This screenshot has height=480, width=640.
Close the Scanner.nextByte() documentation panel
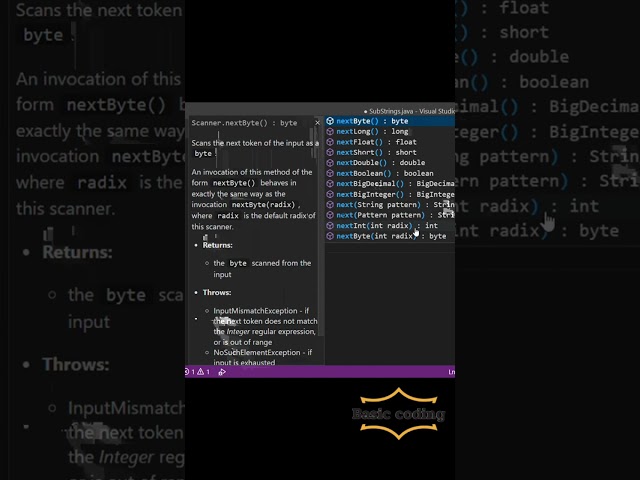click(x=318, y=122)
